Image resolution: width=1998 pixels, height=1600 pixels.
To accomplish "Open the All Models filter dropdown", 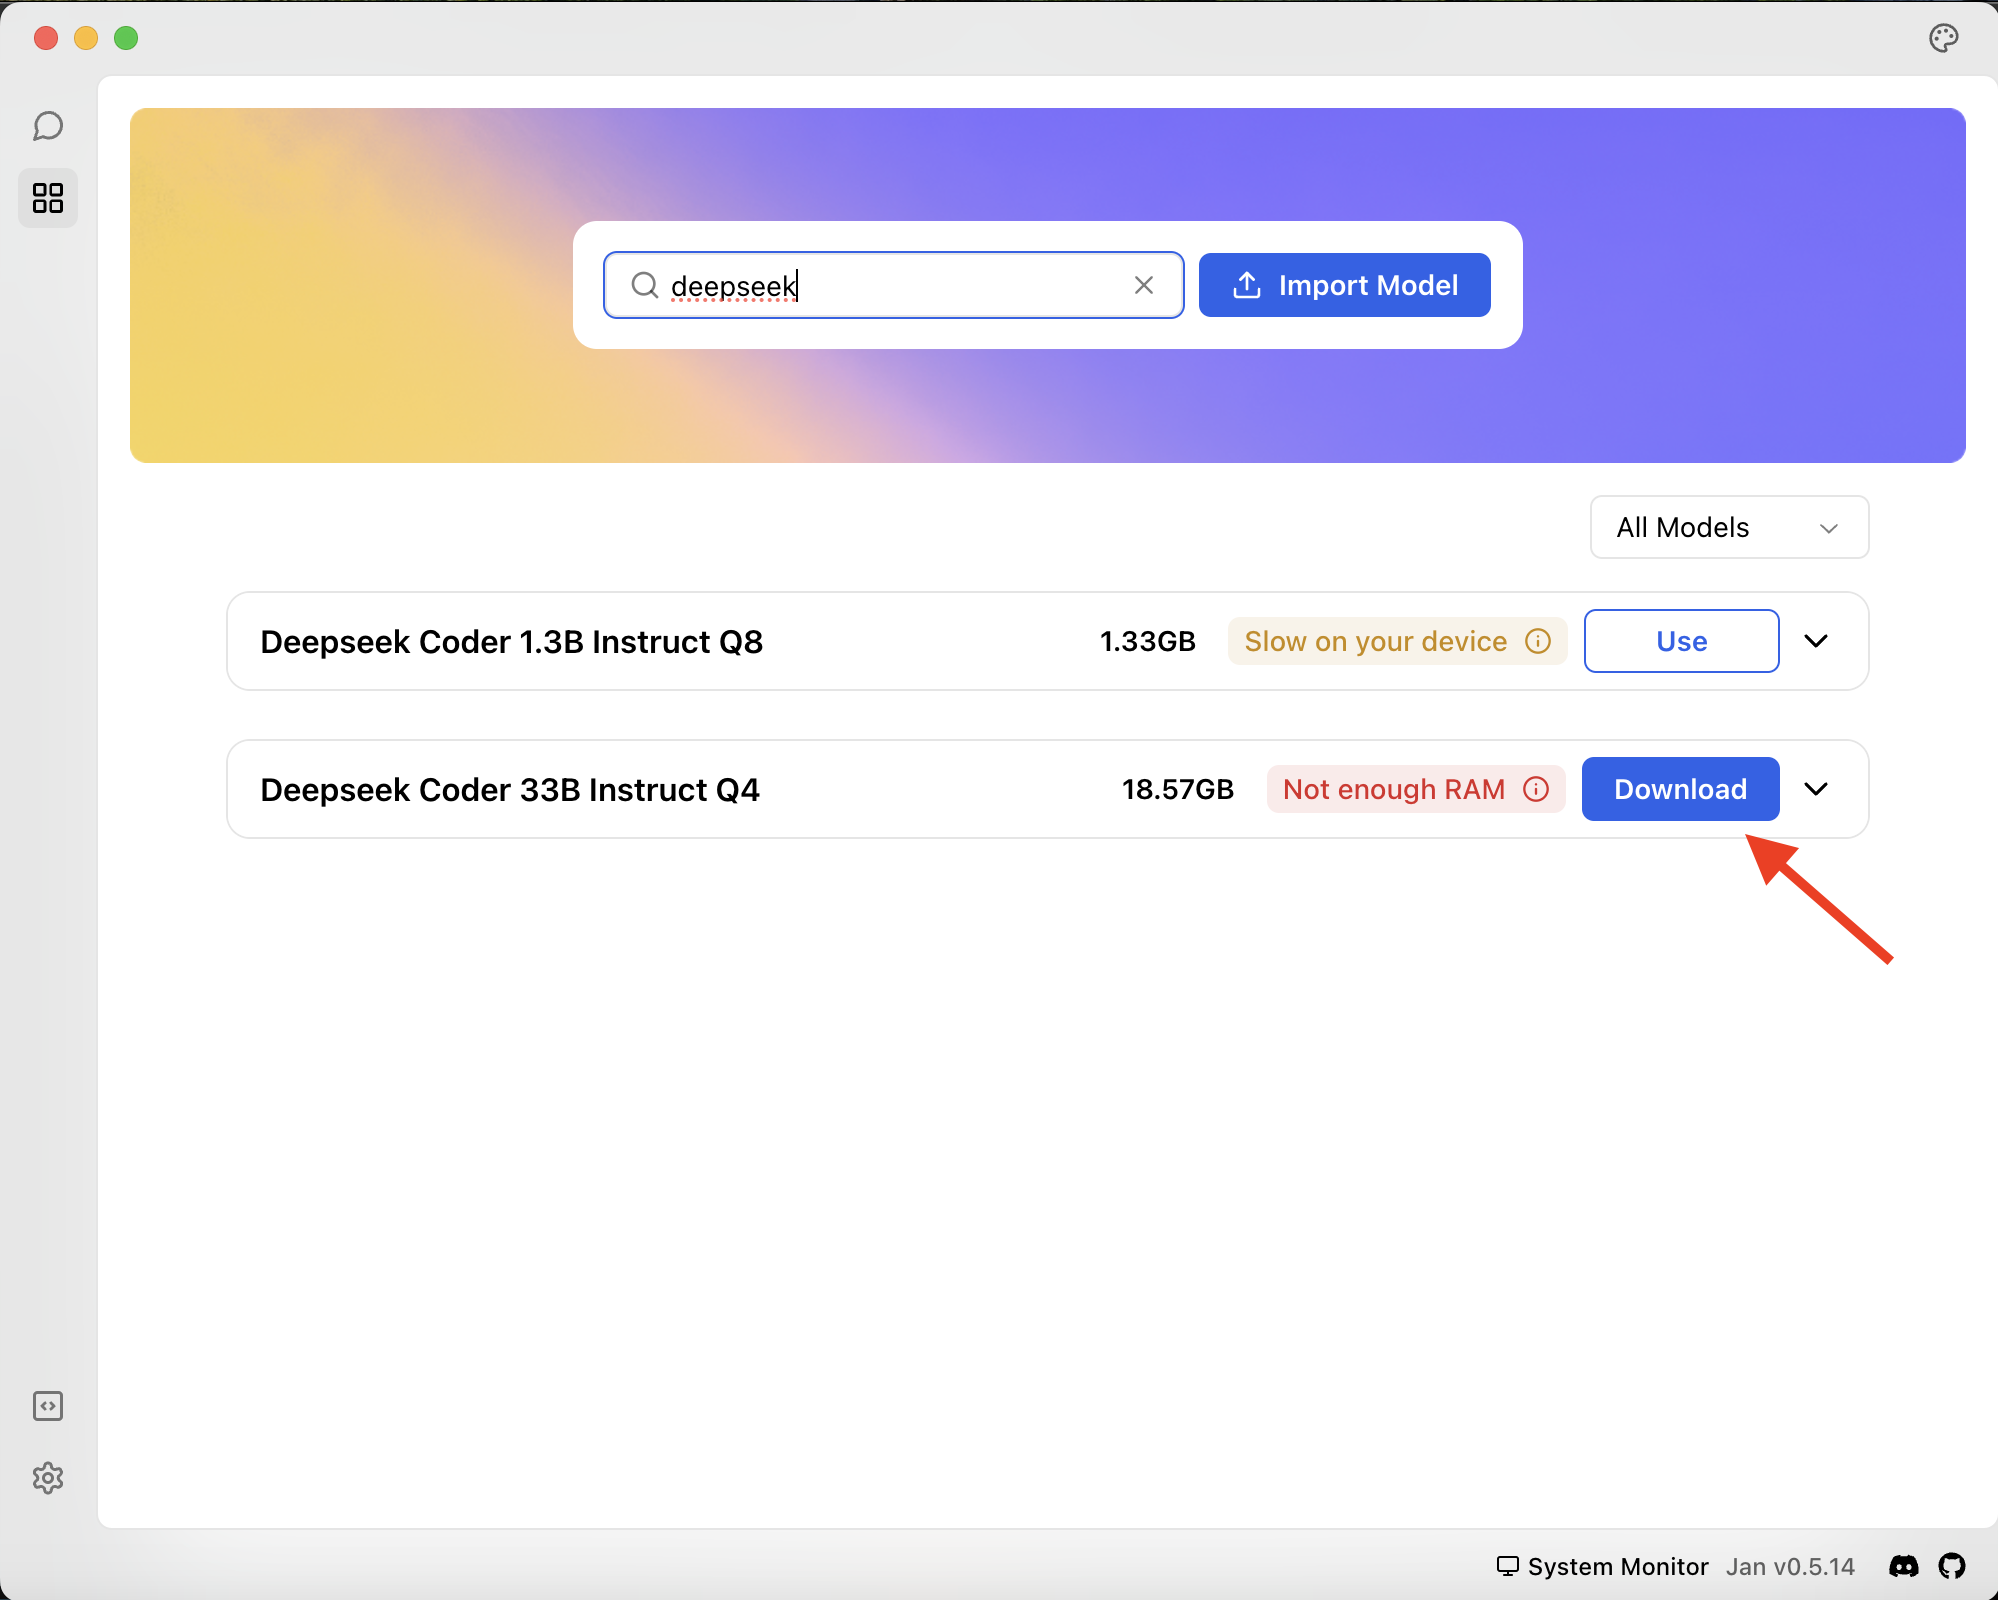I will coord(1727,527).
